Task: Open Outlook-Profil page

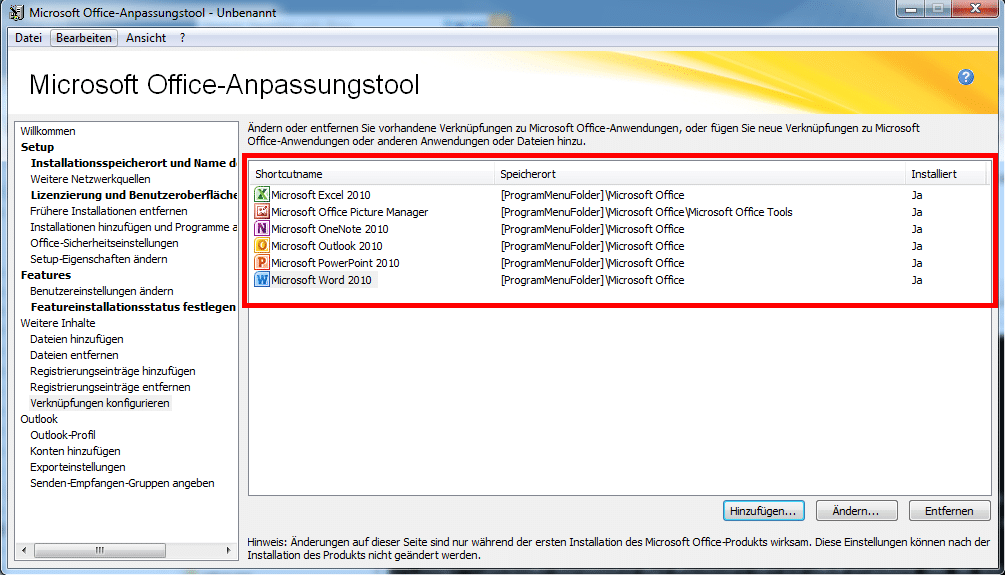Action: [63, 435]
